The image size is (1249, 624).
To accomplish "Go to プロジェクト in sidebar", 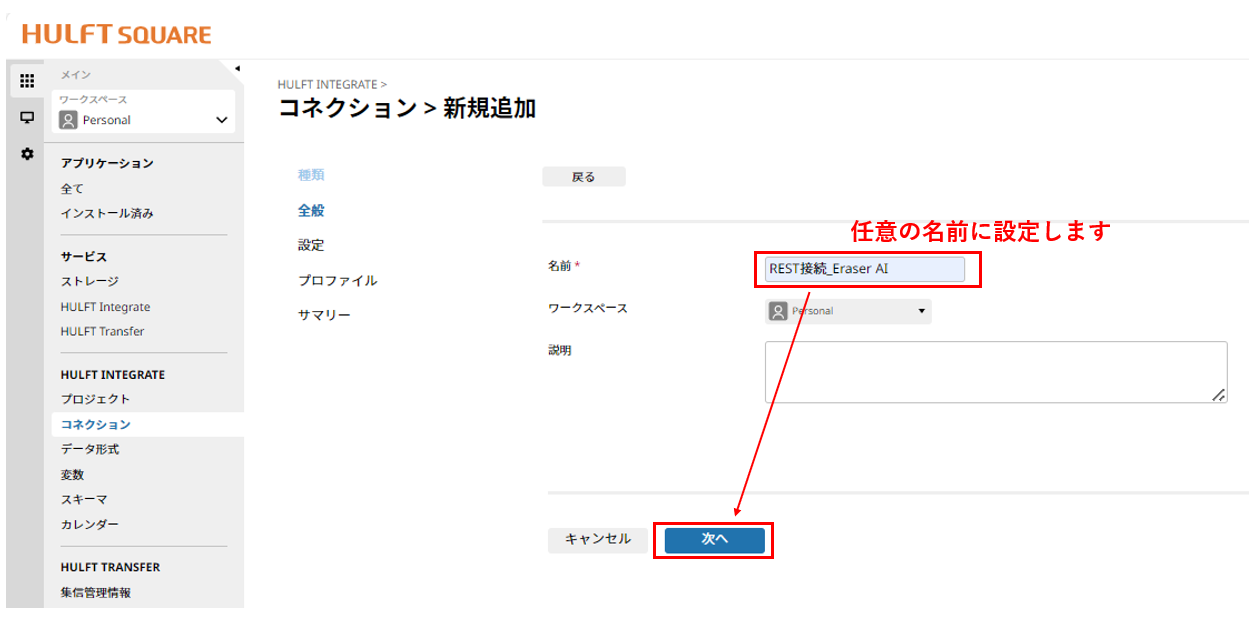I will (x=95, y=400).
